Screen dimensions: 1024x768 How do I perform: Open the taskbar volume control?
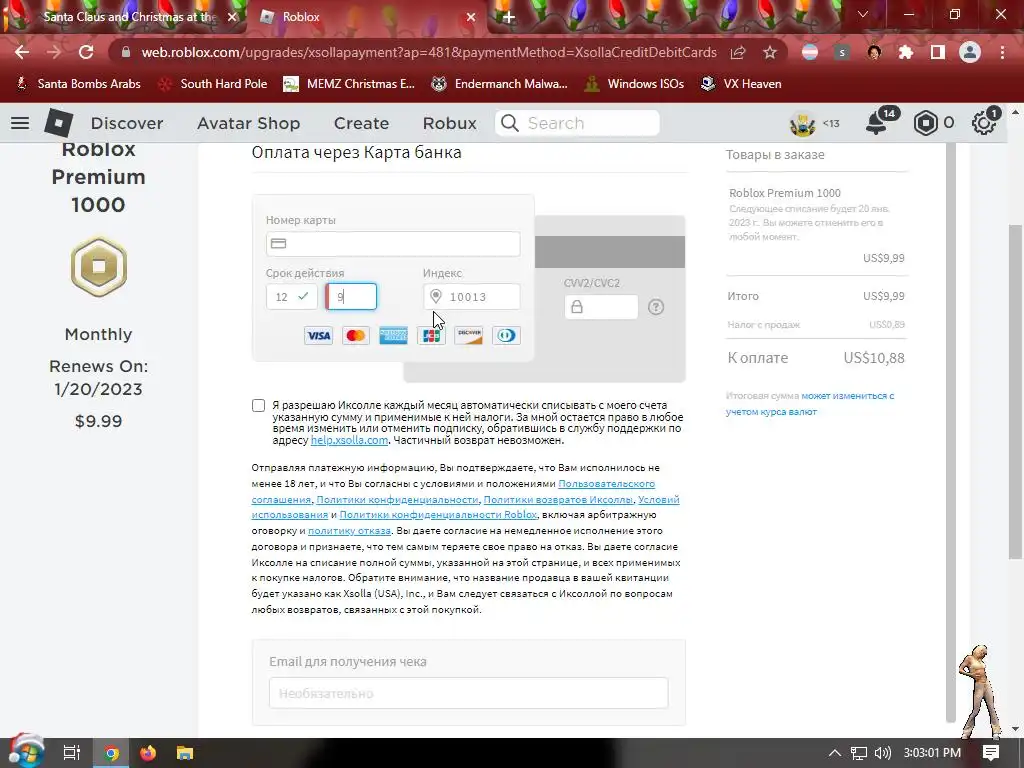click(883, 753)
